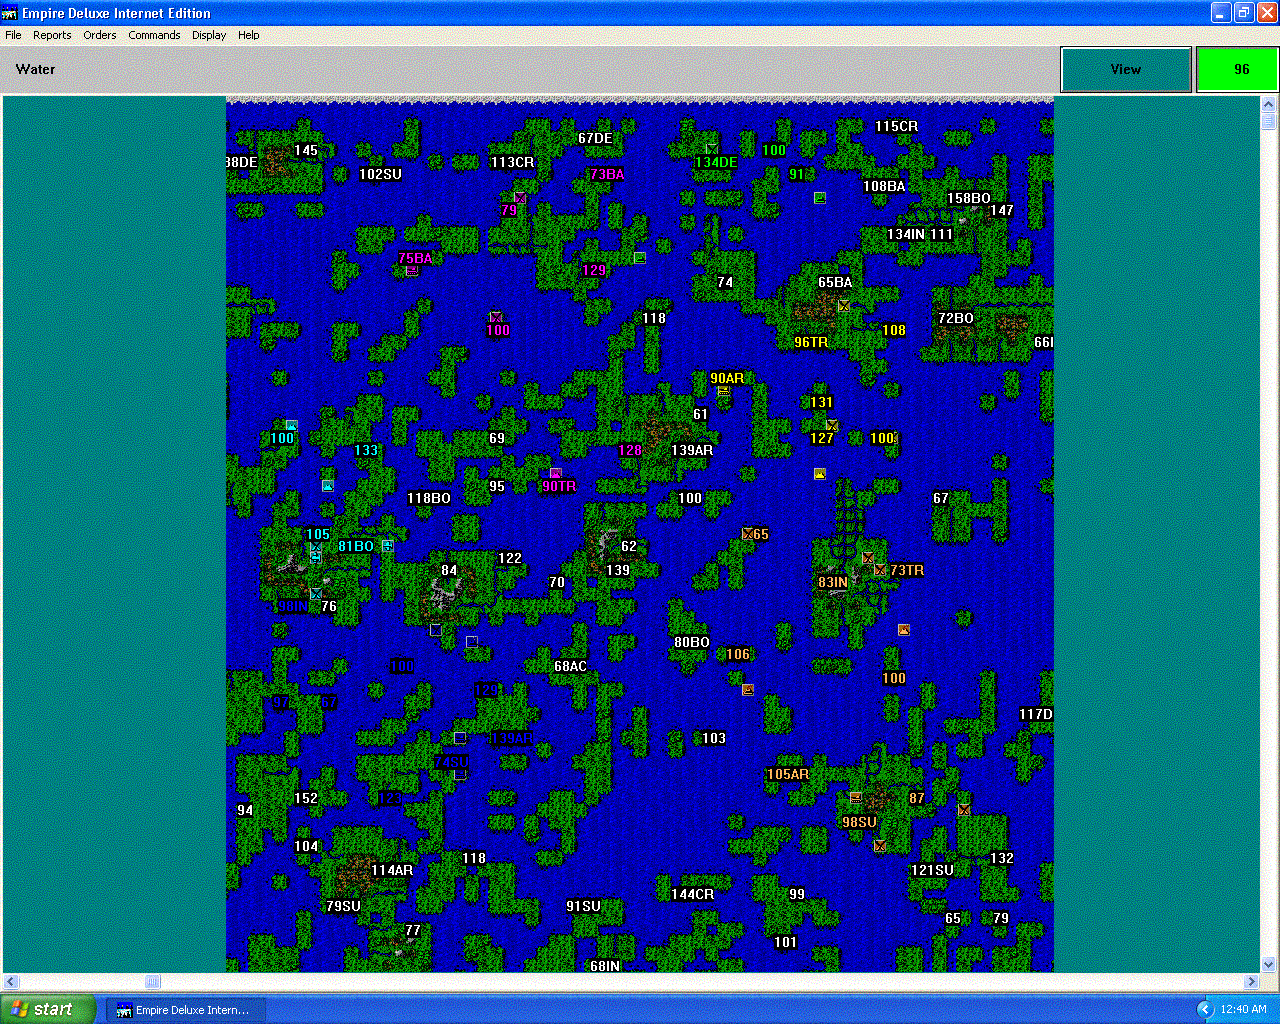Select yellow unit below the 65BA label

[843, 306]
